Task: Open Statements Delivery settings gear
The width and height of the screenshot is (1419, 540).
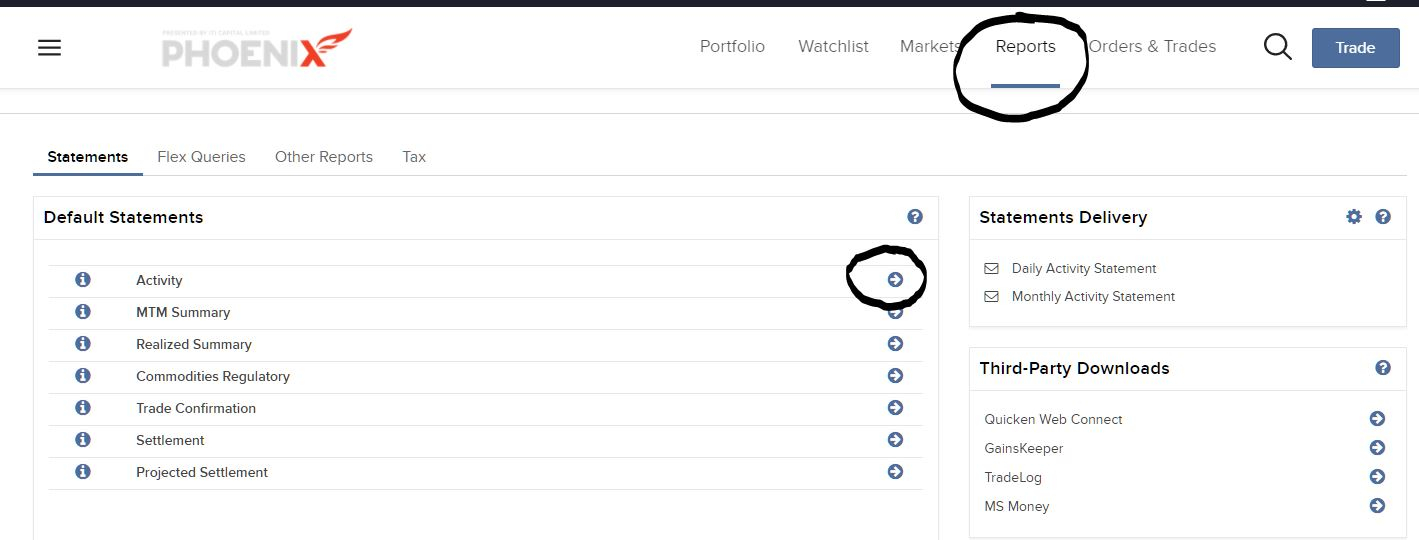Action: click(1354, 217)
